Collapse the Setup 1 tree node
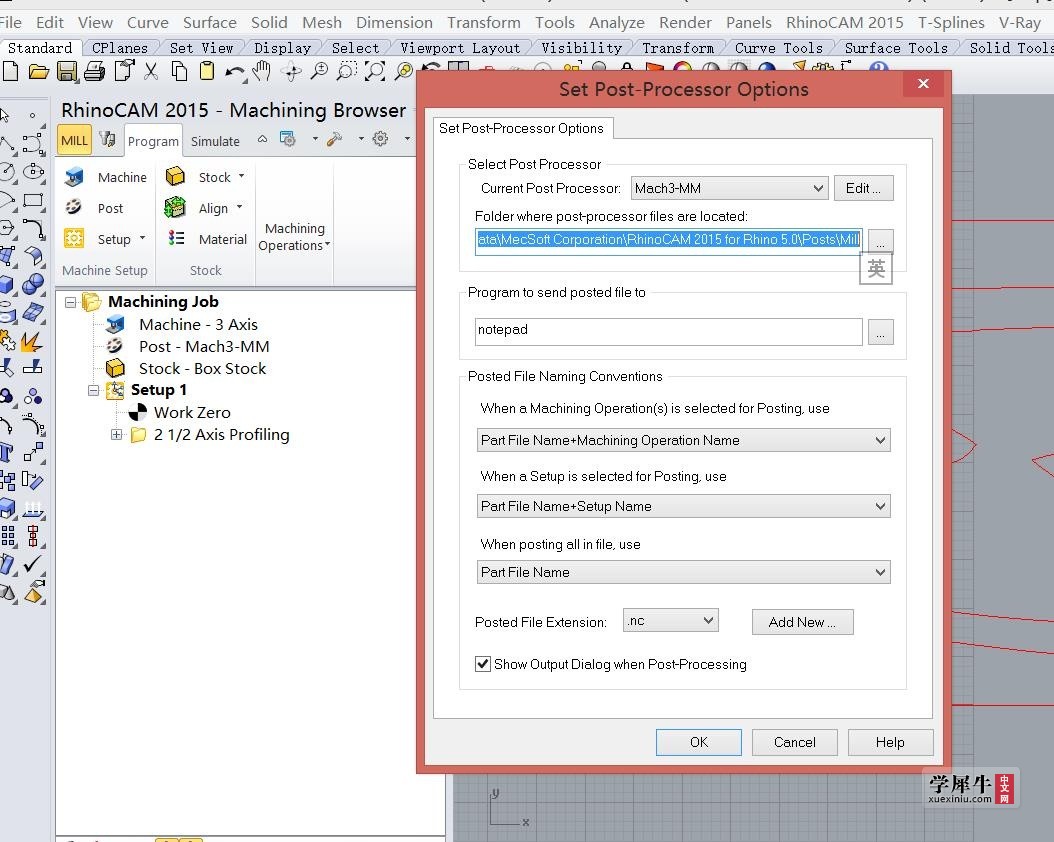The image size is (1054, 842). pyautogui.click(x=93, y=390)
